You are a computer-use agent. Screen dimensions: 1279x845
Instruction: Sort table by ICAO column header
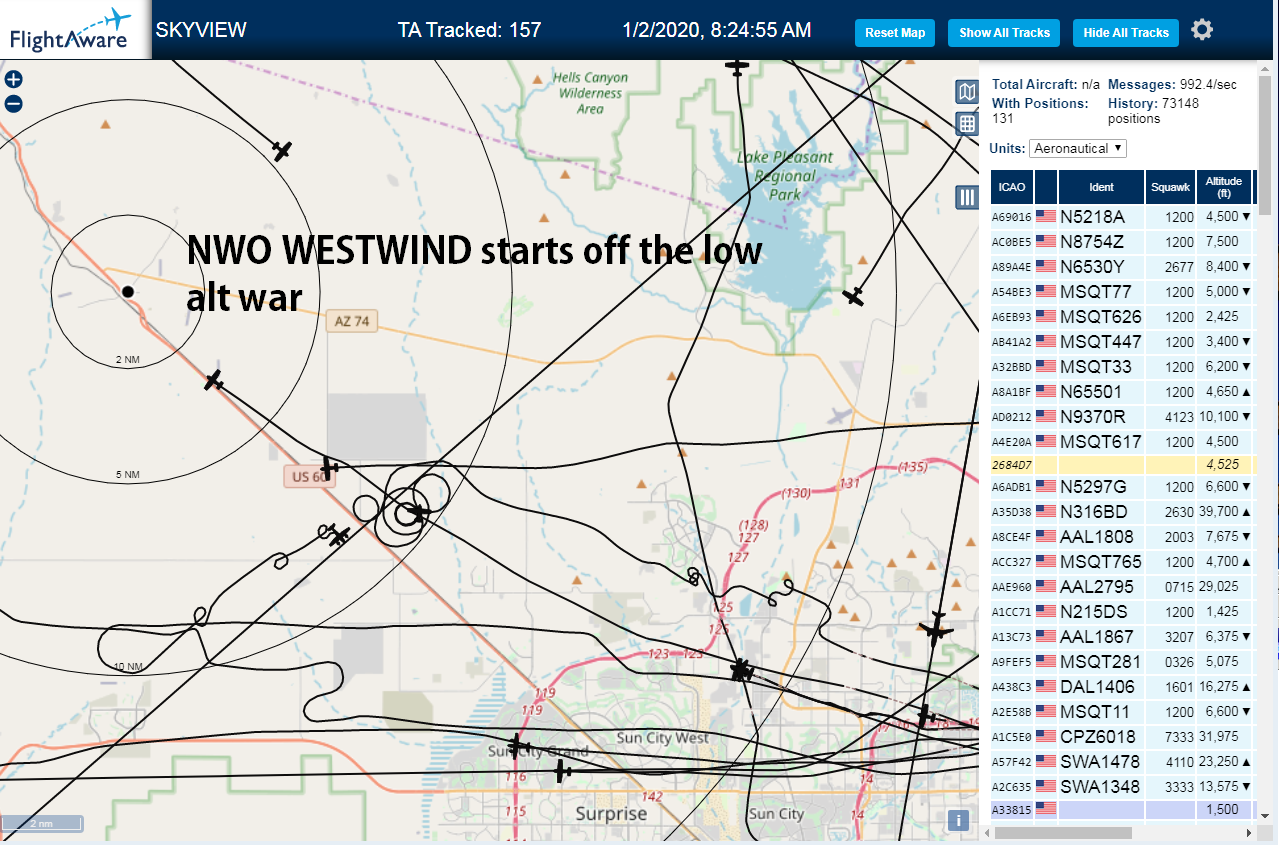click(x=1011, y=187)
